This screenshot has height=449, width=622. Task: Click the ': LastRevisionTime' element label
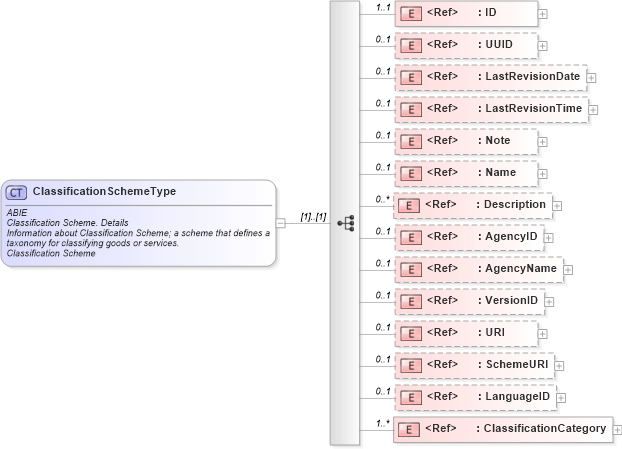pos(530,108)
